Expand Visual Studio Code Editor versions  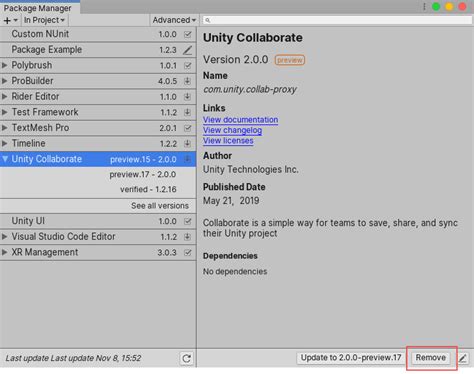[4, 237]
